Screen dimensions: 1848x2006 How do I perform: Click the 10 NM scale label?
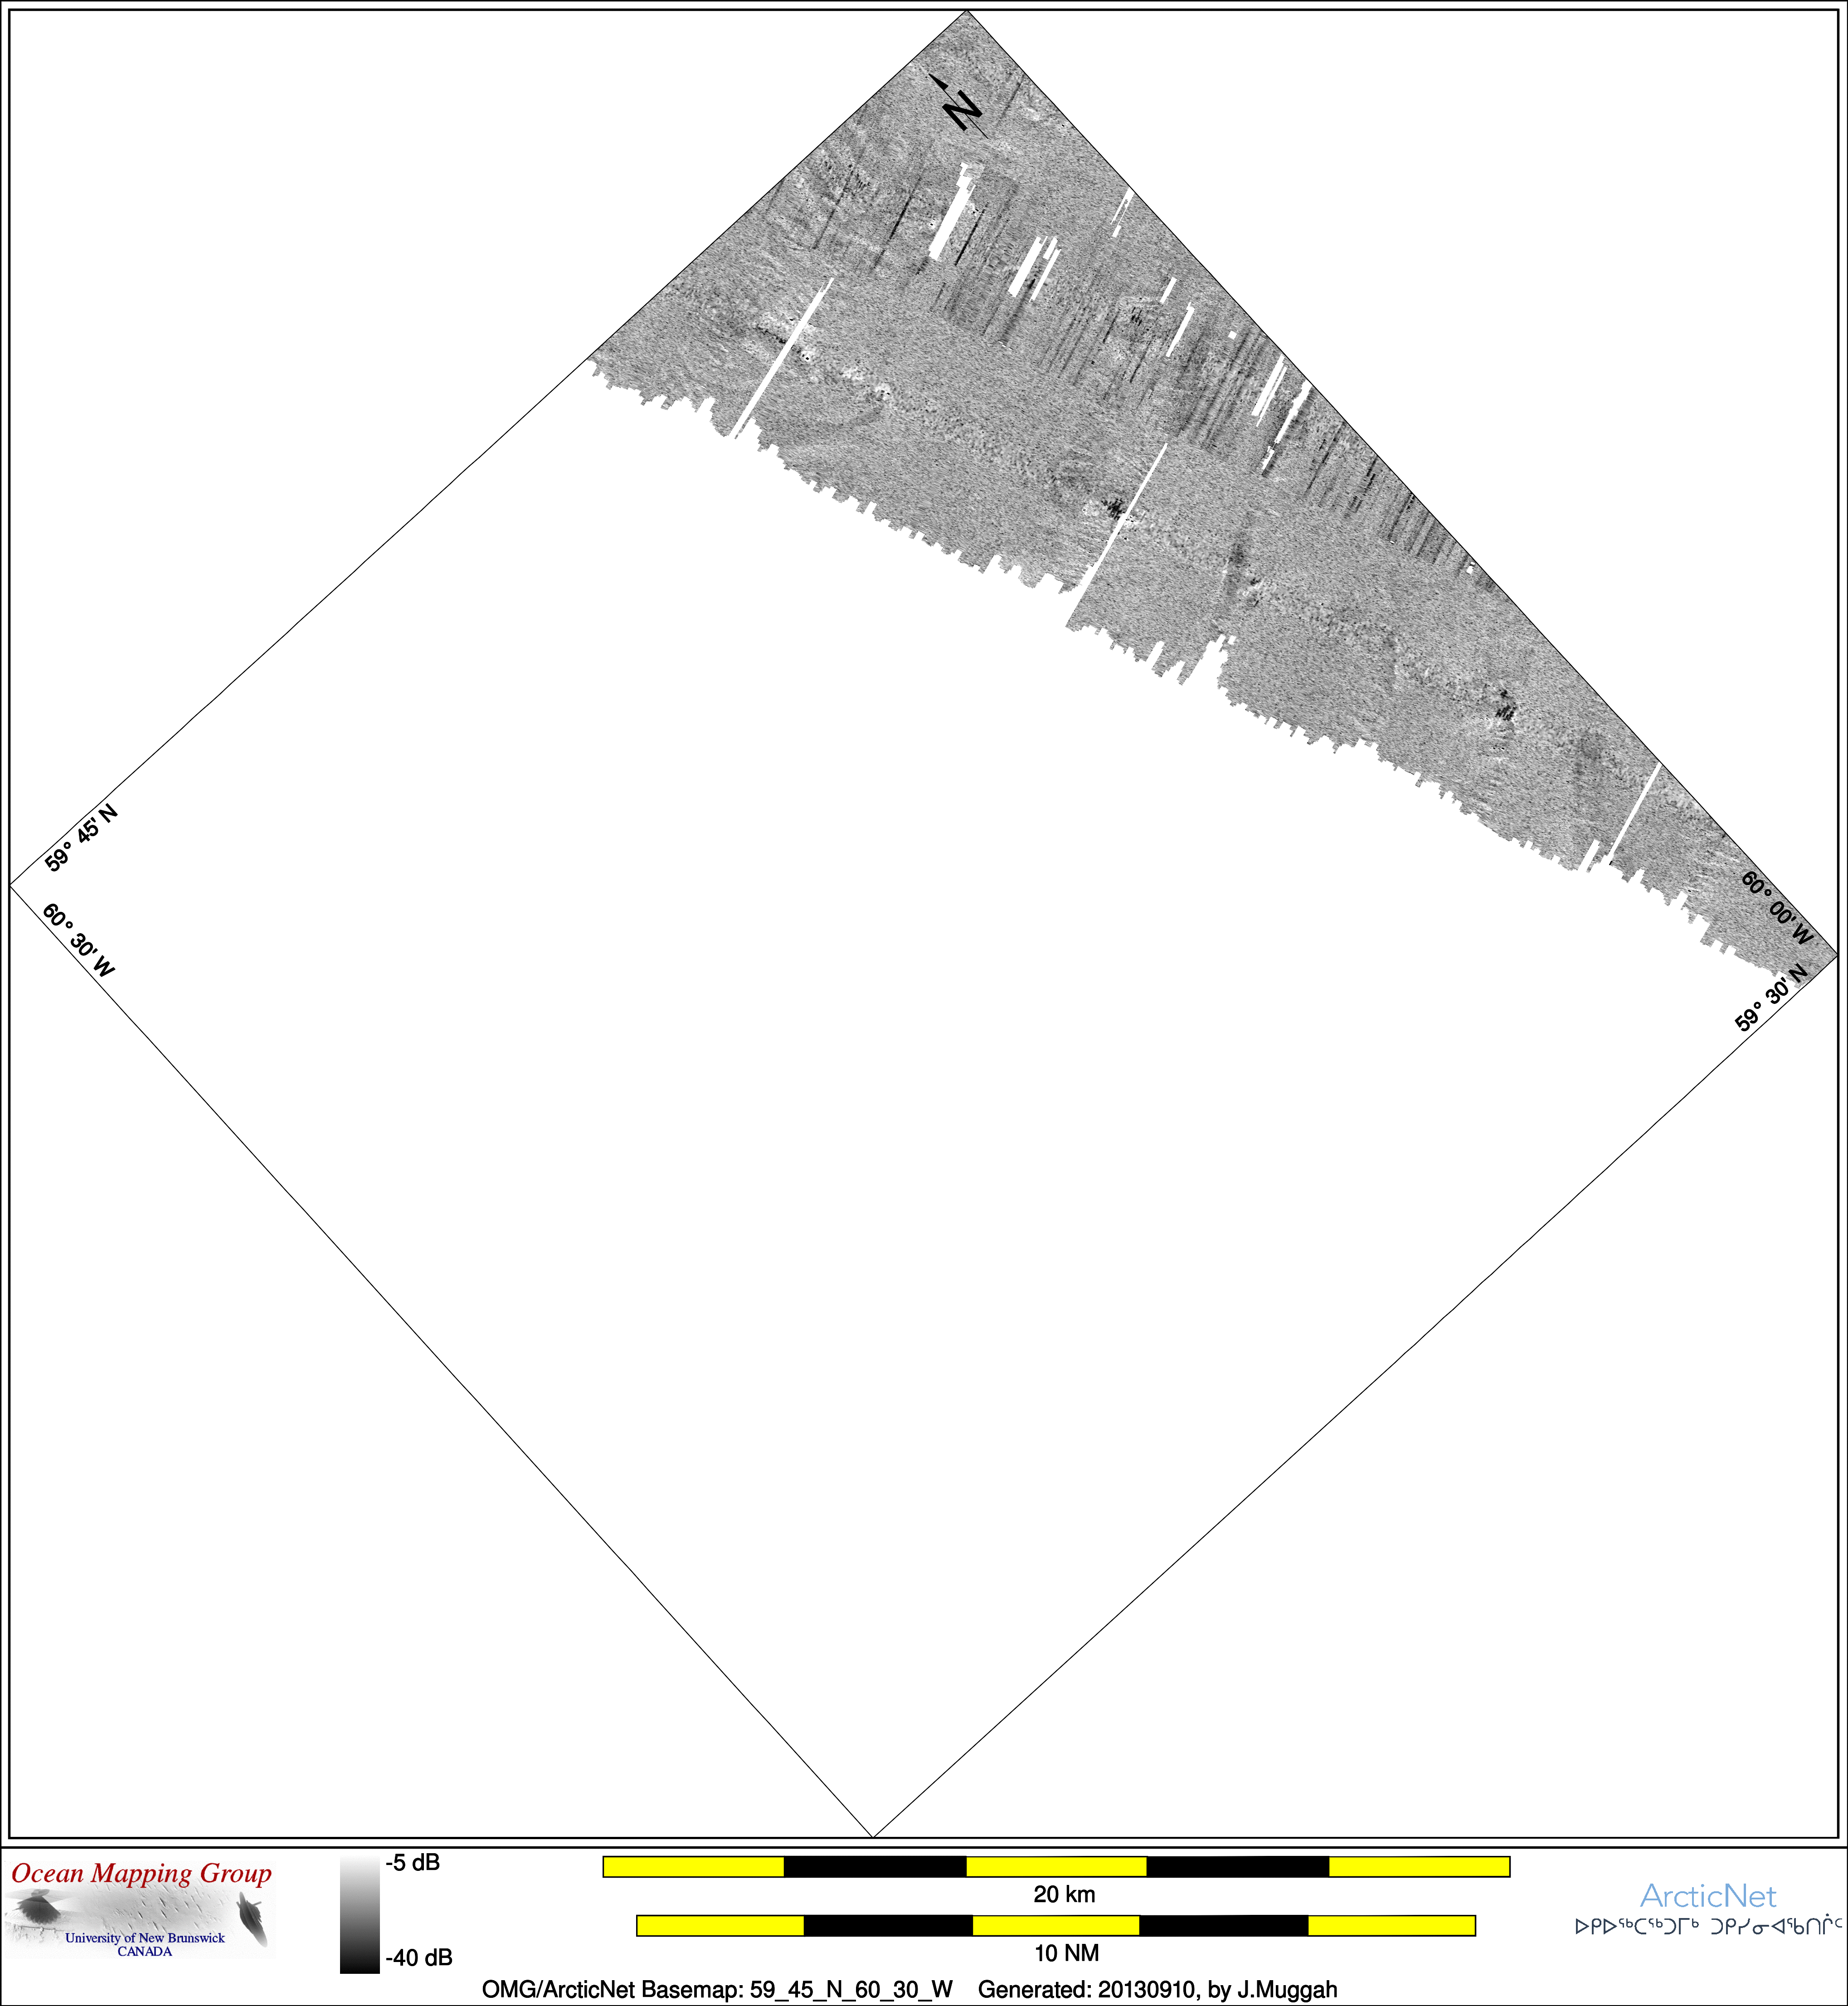1066,1953
